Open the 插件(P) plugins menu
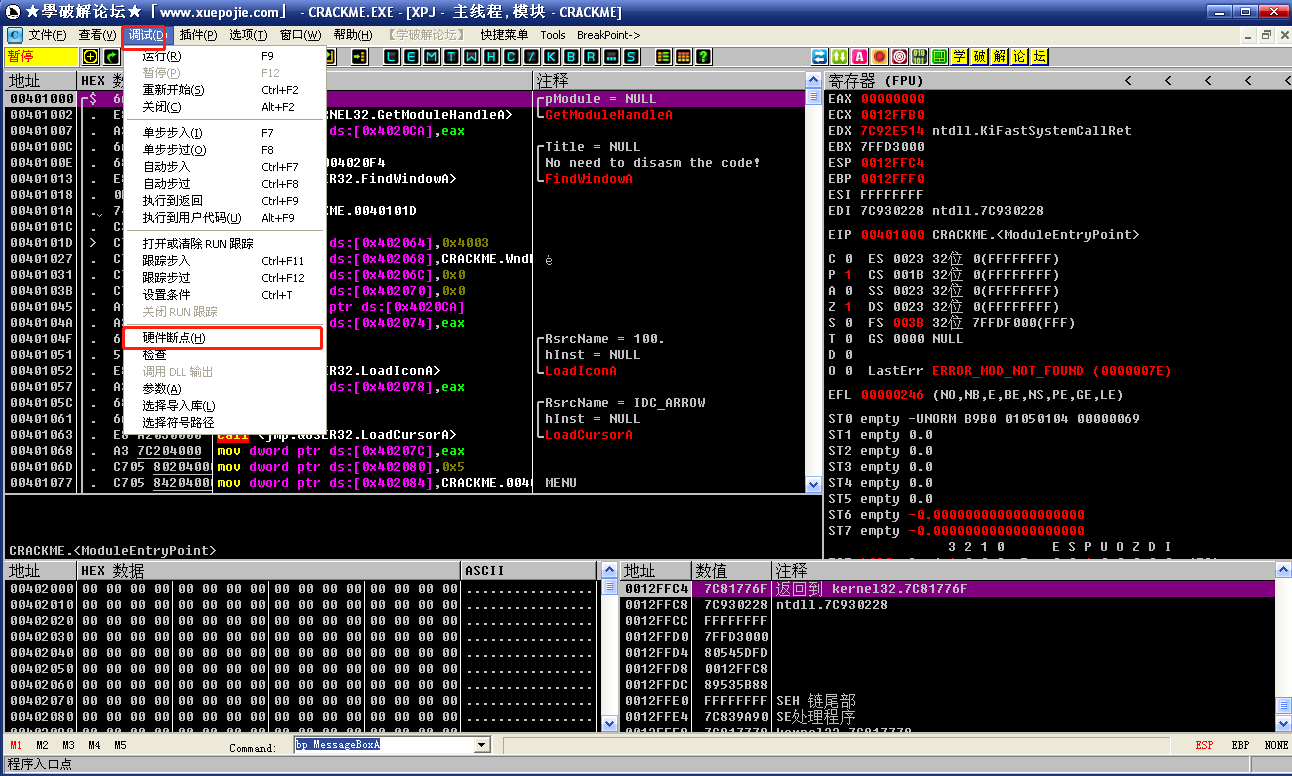This screenshot has width=1292, height=776. (x=198, y=35)
